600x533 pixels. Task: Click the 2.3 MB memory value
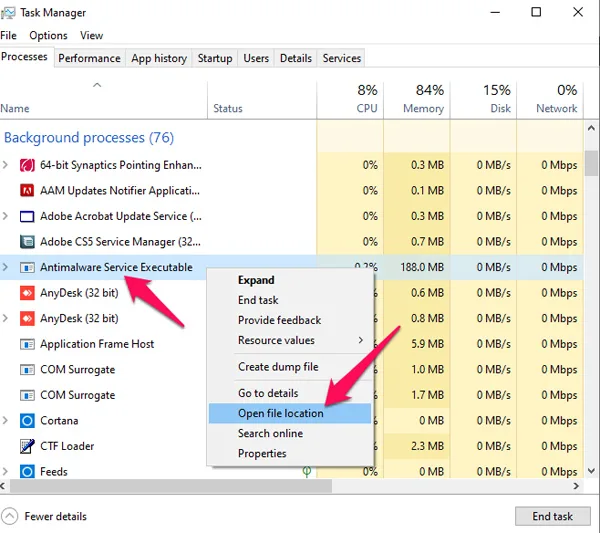coord(427,446)
